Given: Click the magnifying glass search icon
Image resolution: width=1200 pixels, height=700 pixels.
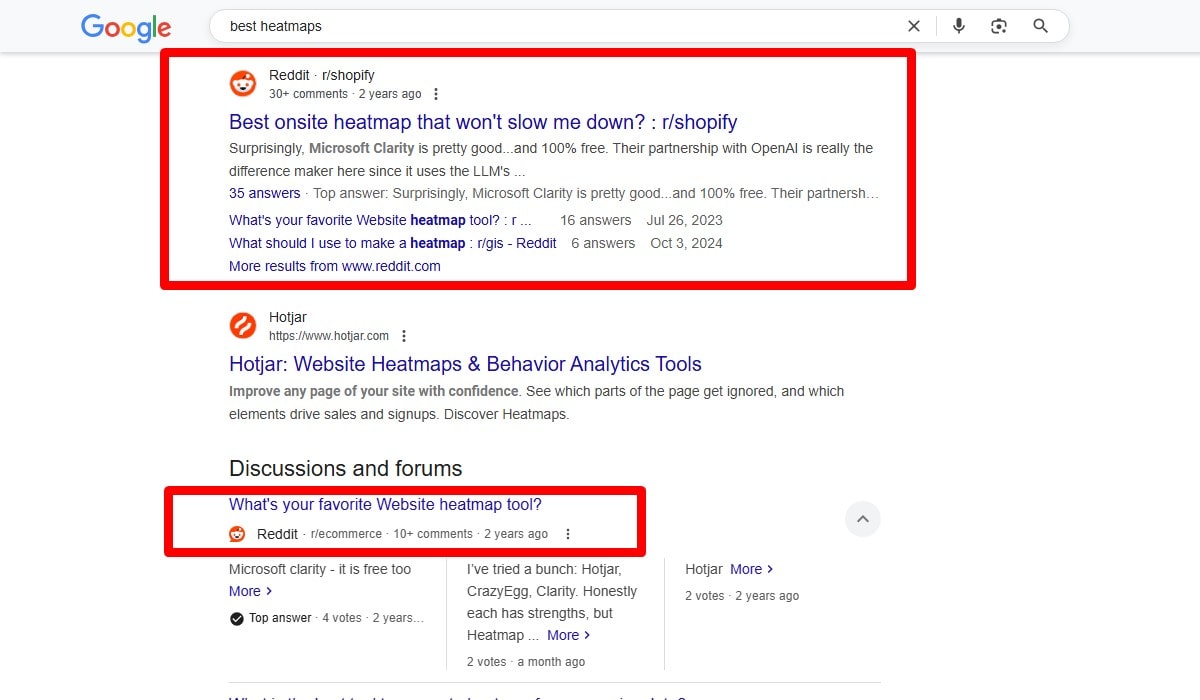Looking at the screenshot, I should [1040, 26].
